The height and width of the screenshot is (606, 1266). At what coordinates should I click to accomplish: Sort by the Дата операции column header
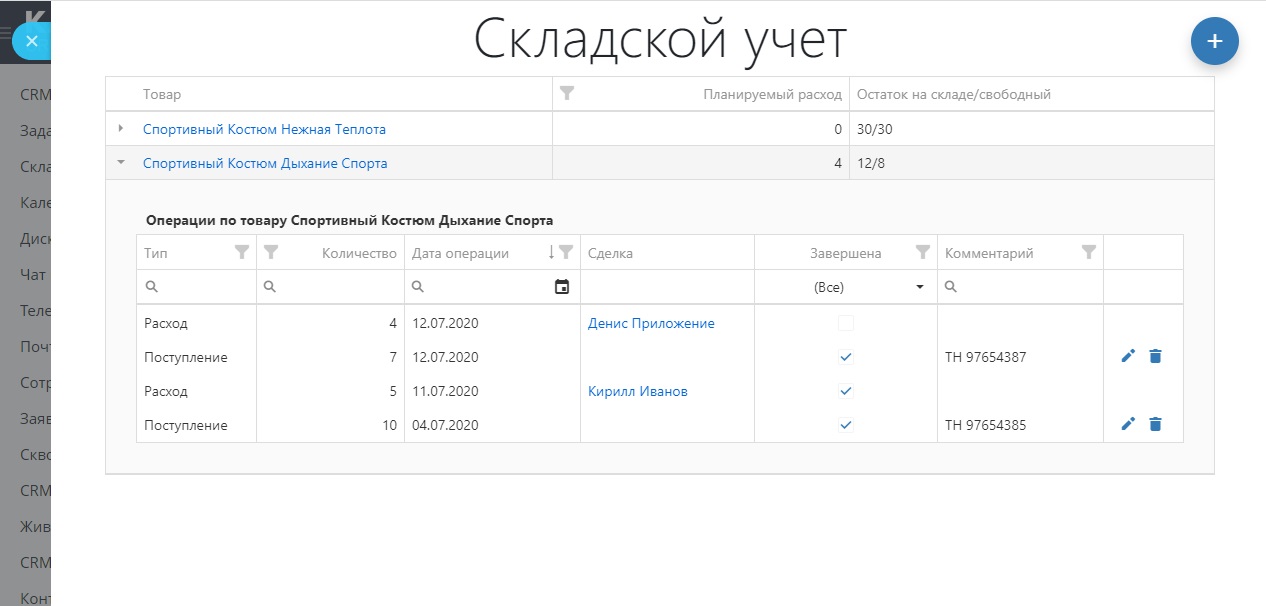(x=460, y=253)
